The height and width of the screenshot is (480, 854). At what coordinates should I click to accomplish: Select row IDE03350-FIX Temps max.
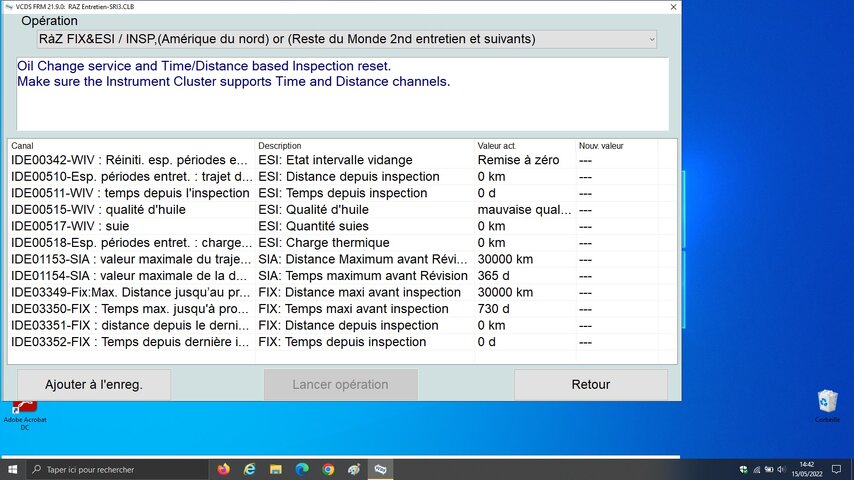coord(342,309)
